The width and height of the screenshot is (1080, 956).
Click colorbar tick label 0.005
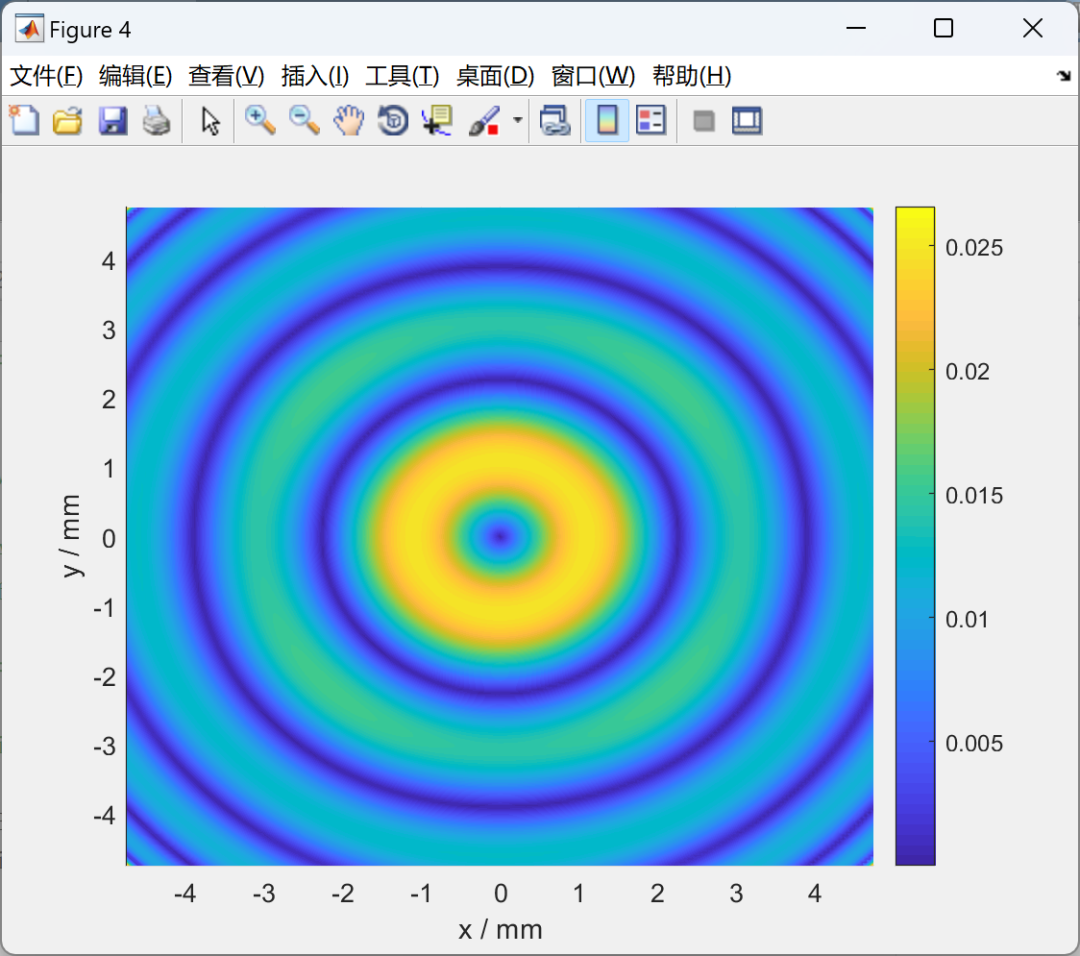click(974, 744)
